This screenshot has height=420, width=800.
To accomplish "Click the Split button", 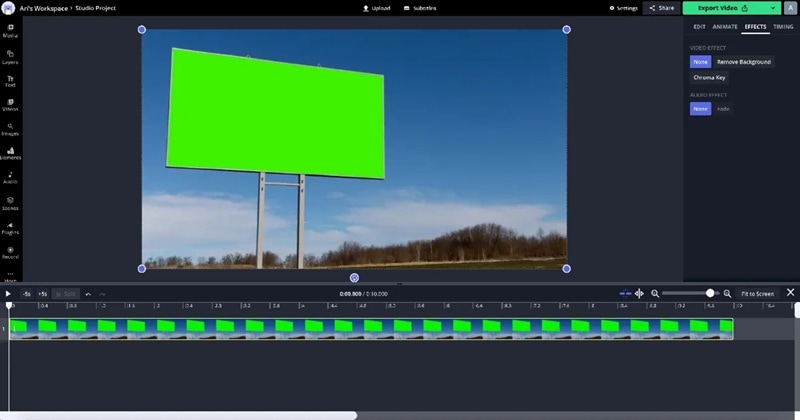I will (66, 294).
